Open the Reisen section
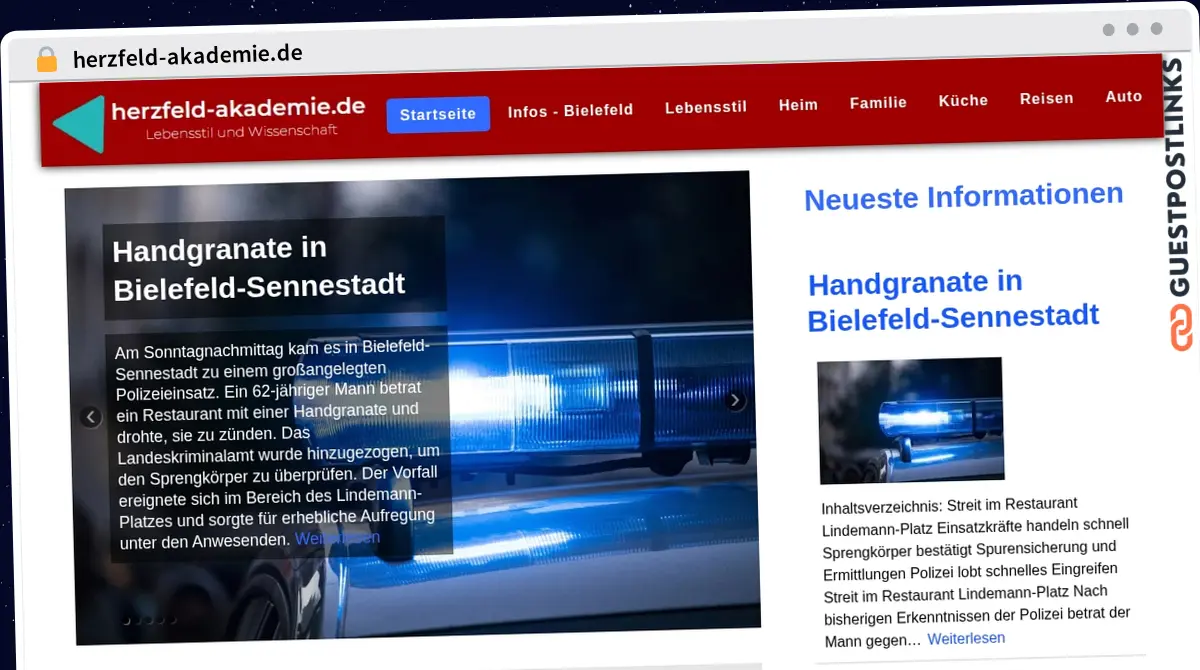Viewport: 1200px width, 670px height. pos(1046,98)
